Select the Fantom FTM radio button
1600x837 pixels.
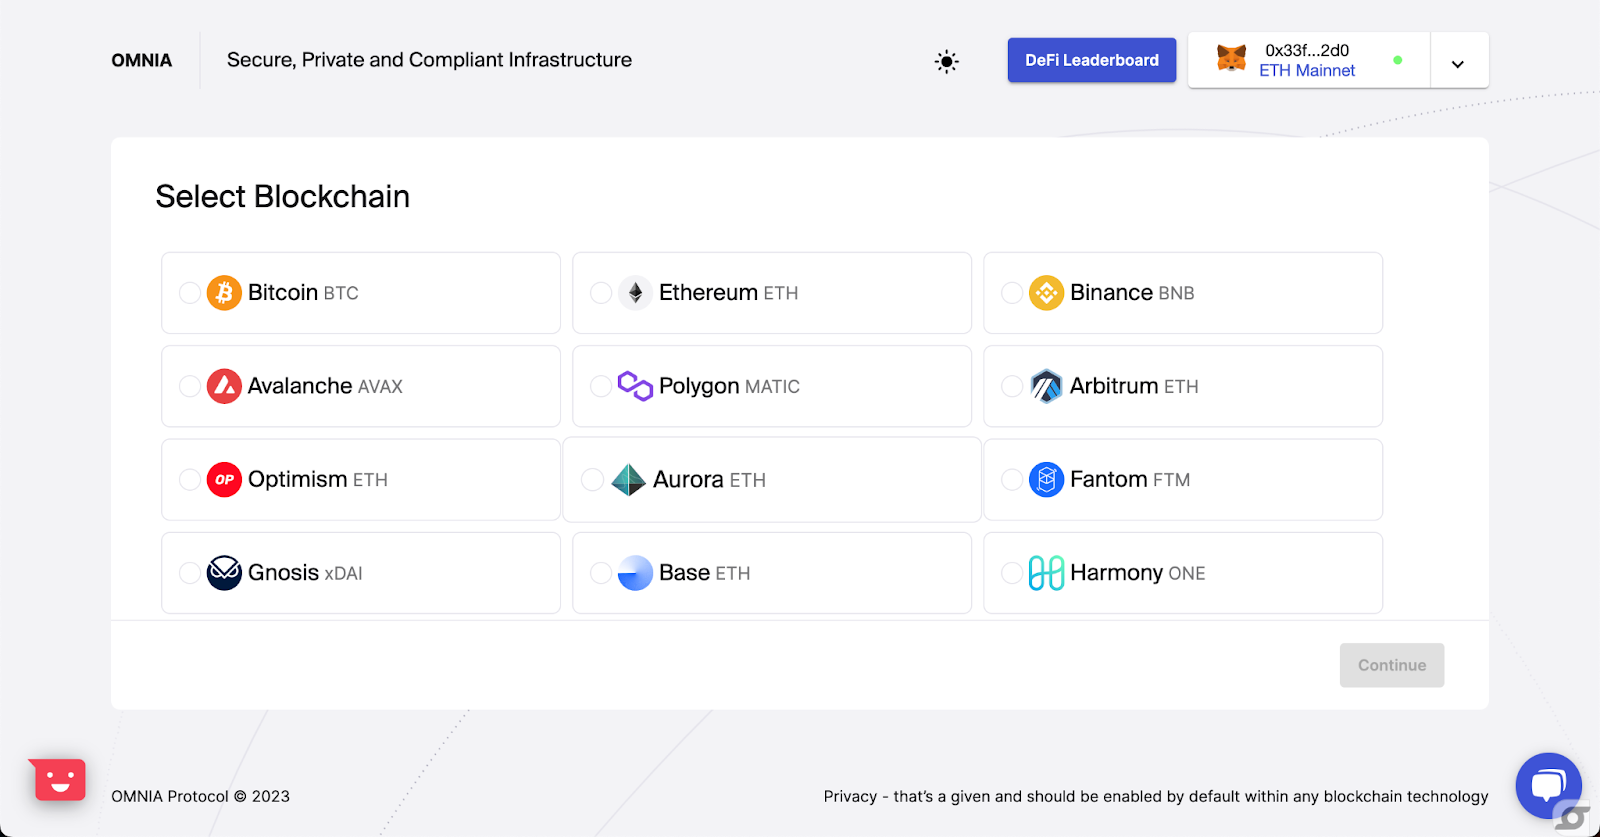pos(1012,480)
